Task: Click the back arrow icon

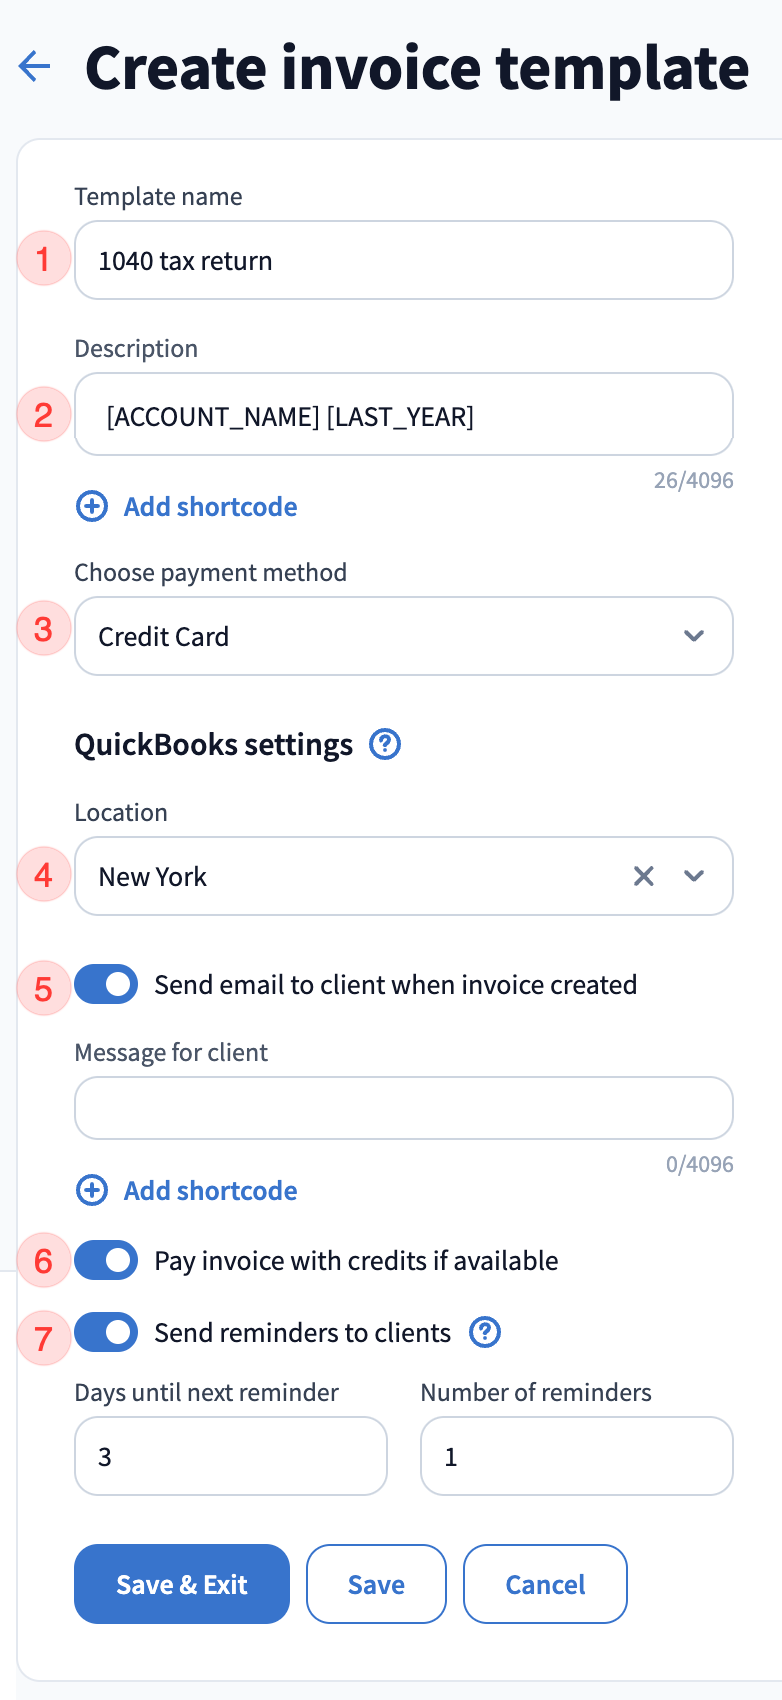Action: pos(34,67)
